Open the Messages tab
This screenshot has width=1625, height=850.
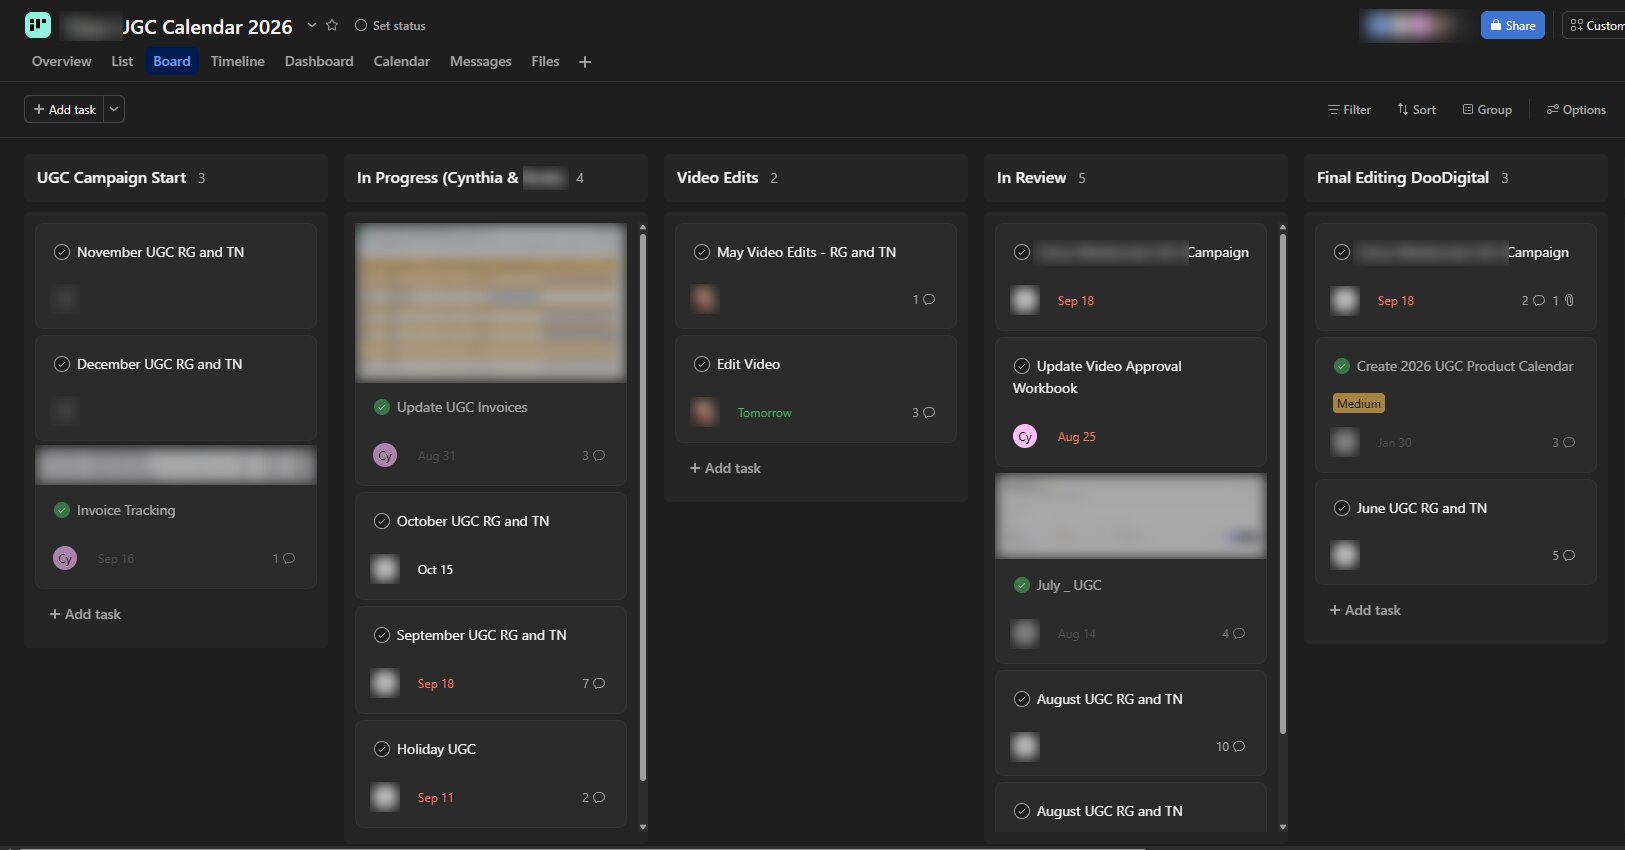(x=481, y=61)
